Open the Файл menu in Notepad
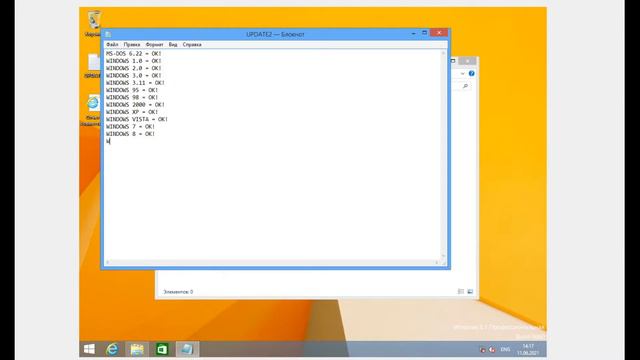The image size is (640, 360). [x=112, y=44]
